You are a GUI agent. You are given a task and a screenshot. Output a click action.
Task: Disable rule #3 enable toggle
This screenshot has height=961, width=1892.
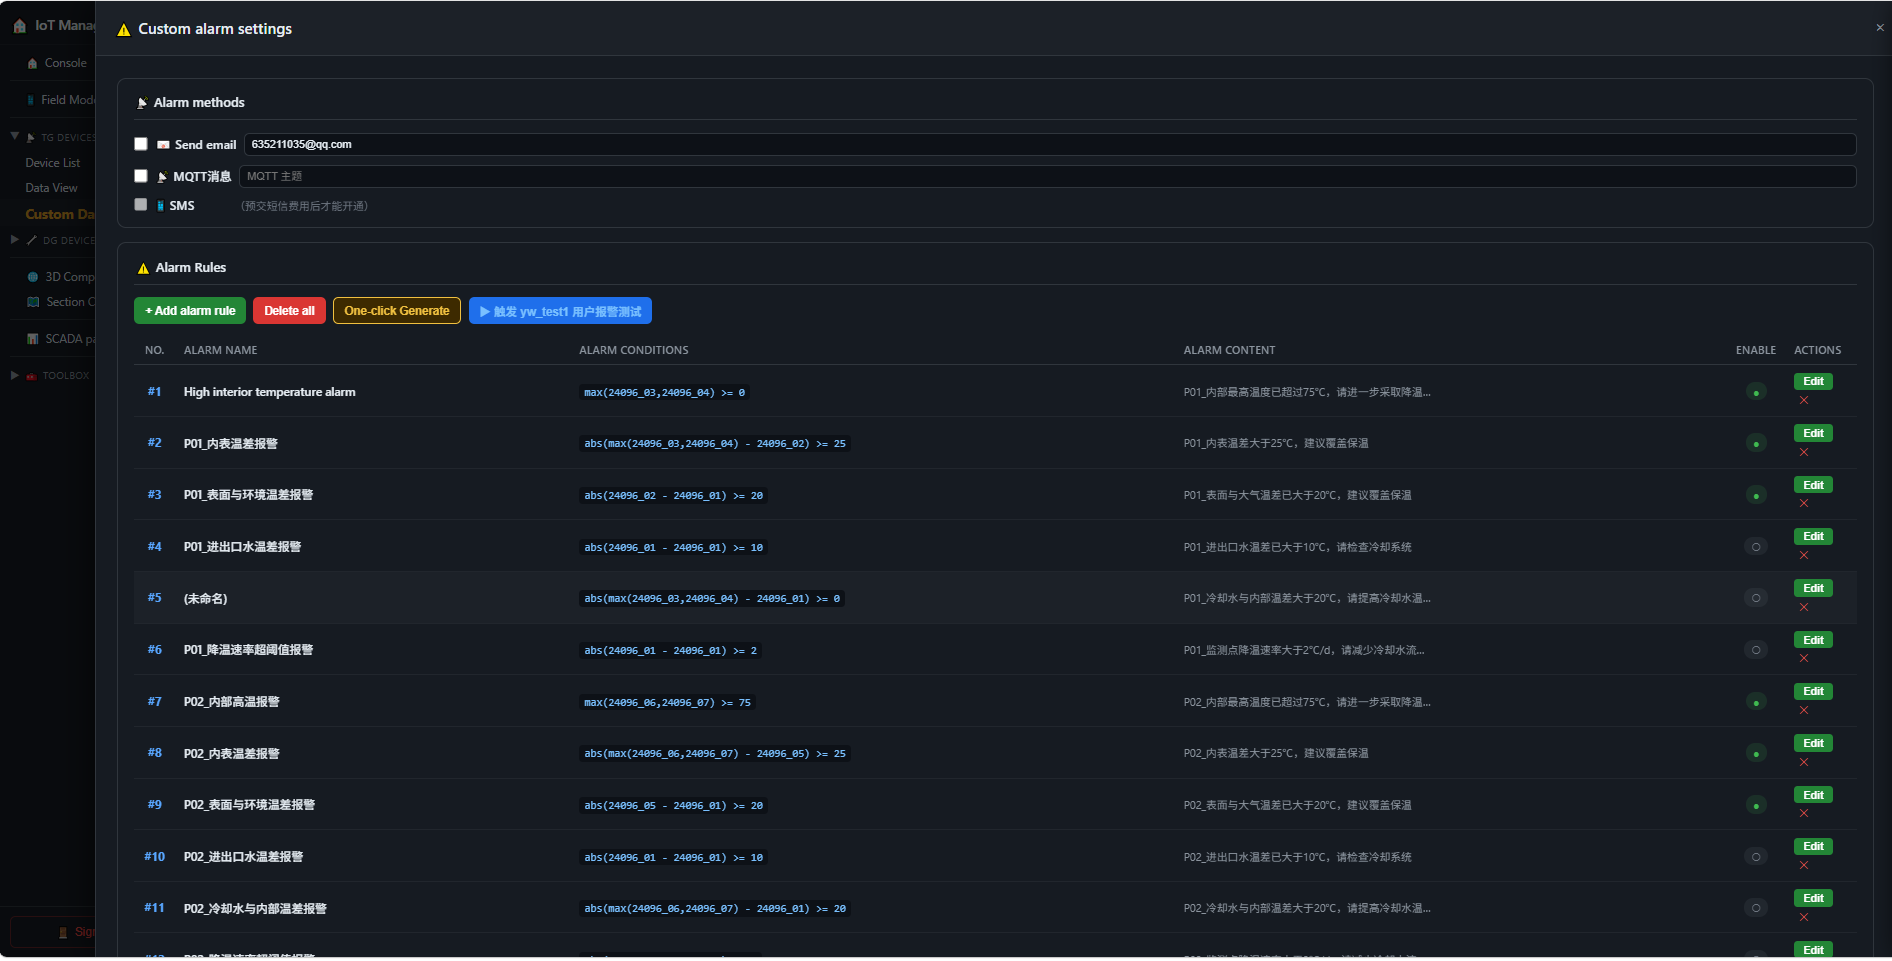(1756, 495)
